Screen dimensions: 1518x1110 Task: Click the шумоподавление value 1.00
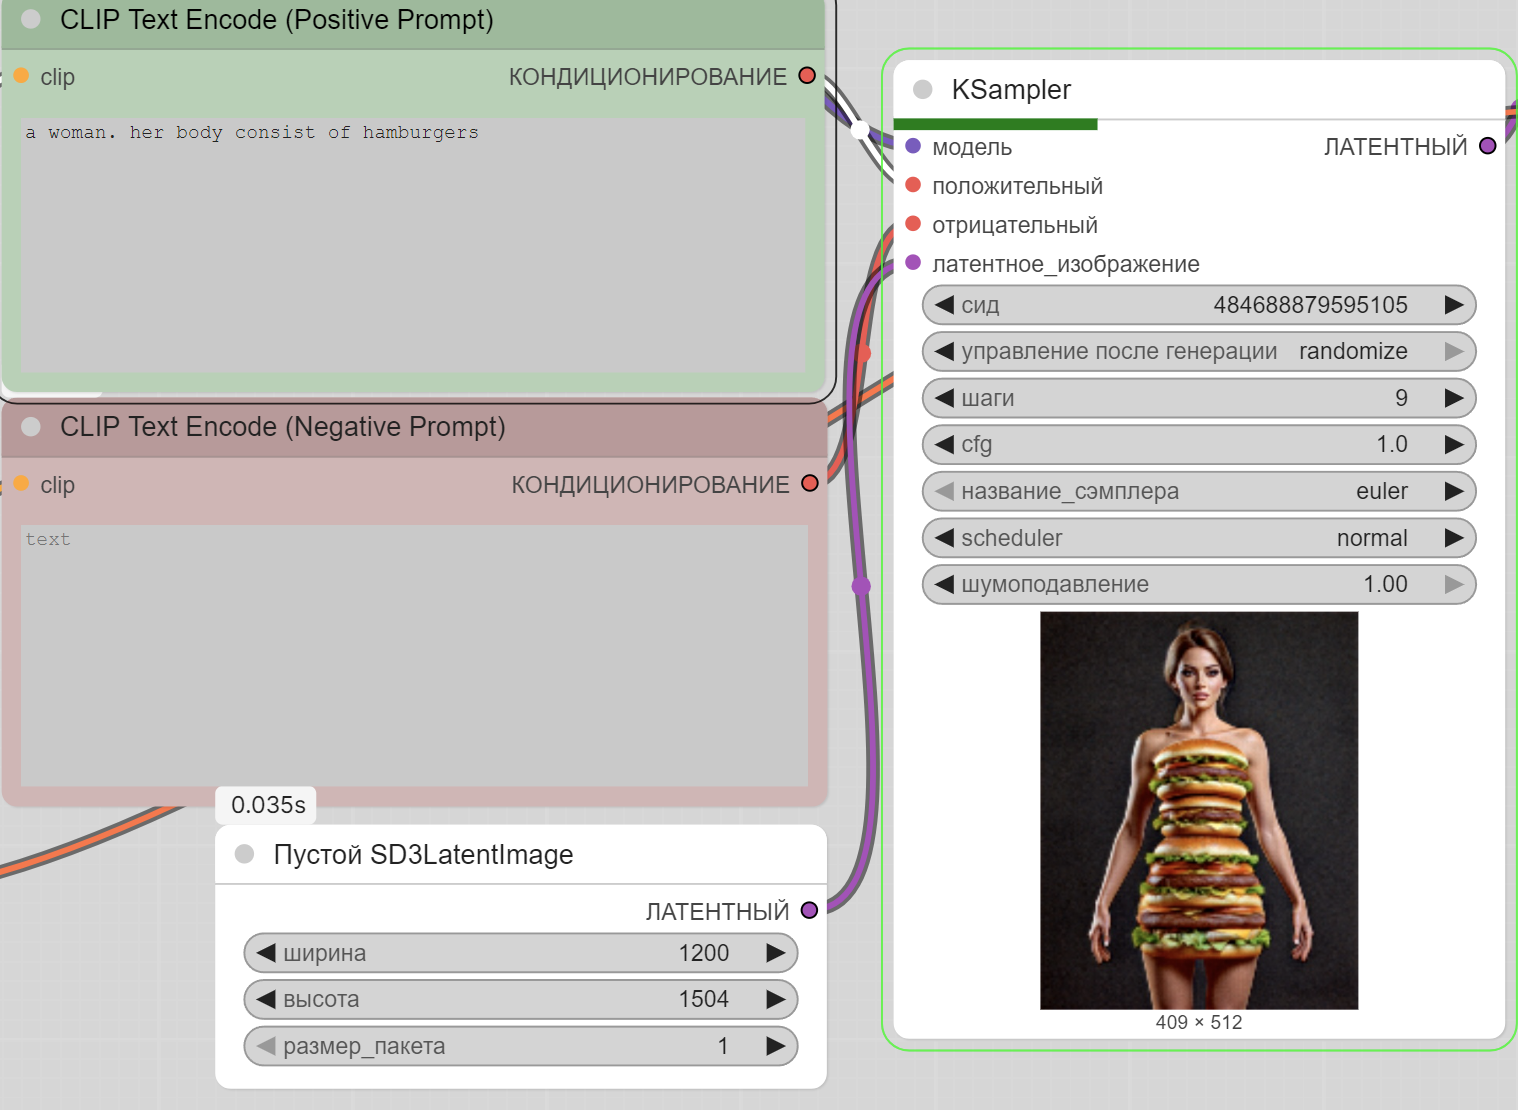click(1385, 584)
